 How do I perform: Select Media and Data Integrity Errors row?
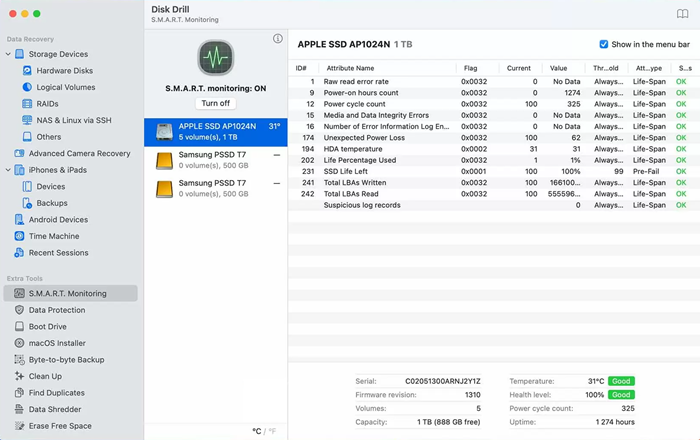pos(494,115)
